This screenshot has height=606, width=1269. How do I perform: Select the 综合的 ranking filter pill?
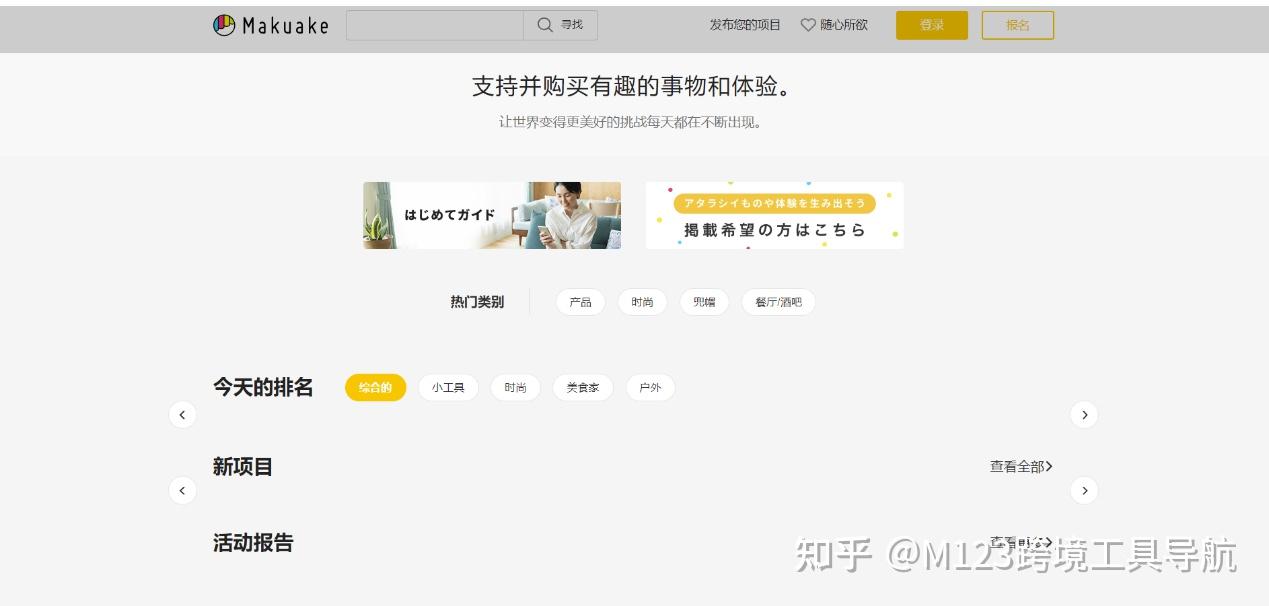point(375,387)
